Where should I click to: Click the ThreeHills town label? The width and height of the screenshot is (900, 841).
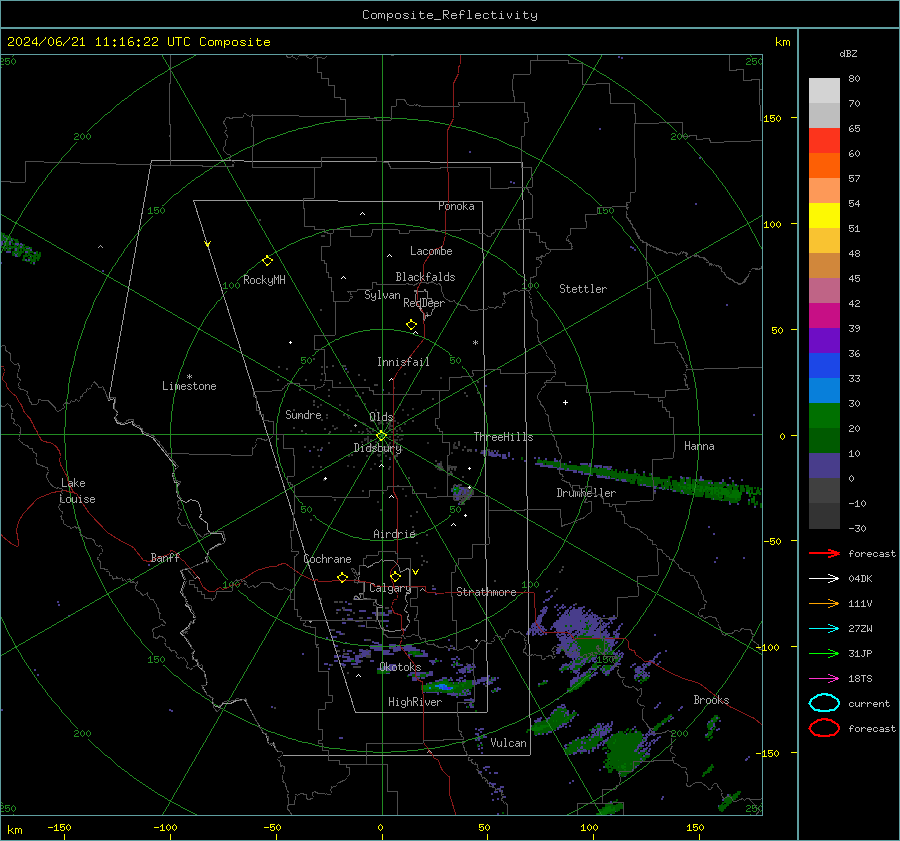pyautogui.click(x=503, y=437)
